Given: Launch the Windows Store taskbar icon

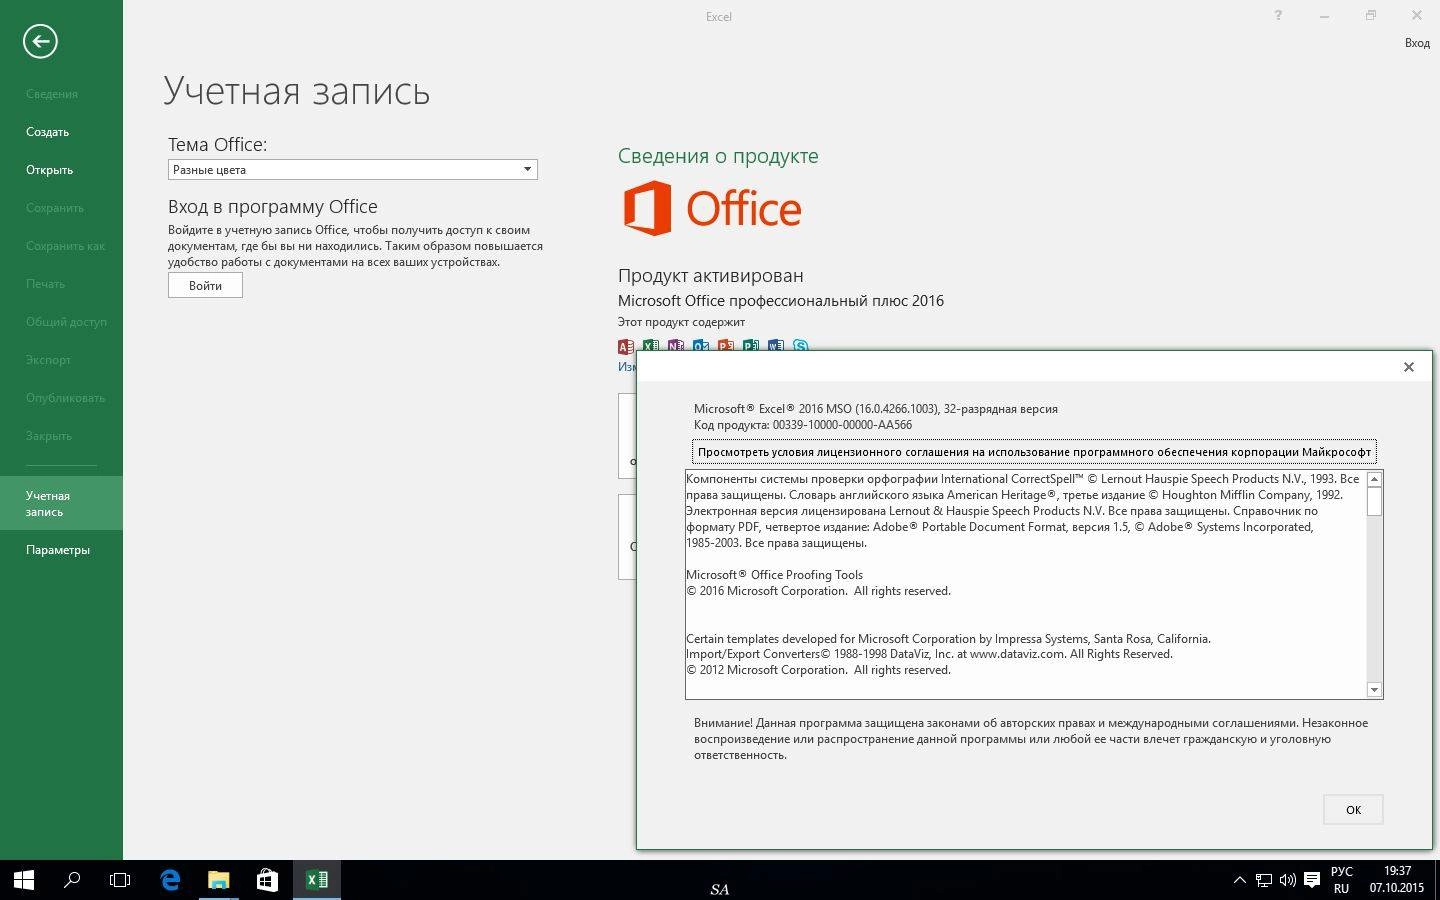Looking at the screenshot, I should click(267, 880).
